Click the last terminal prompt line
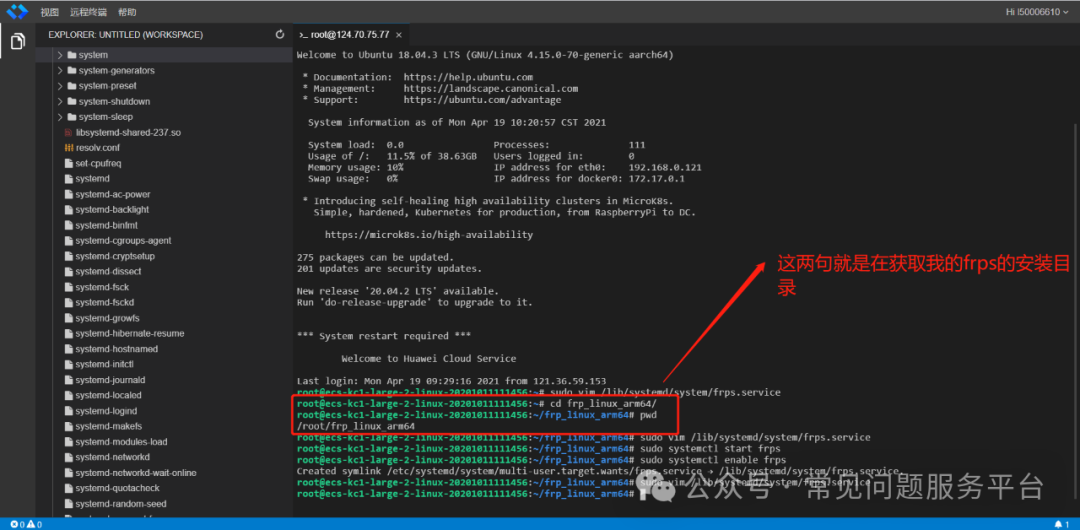The image size is (1080, 530). (x=464, y=493)
